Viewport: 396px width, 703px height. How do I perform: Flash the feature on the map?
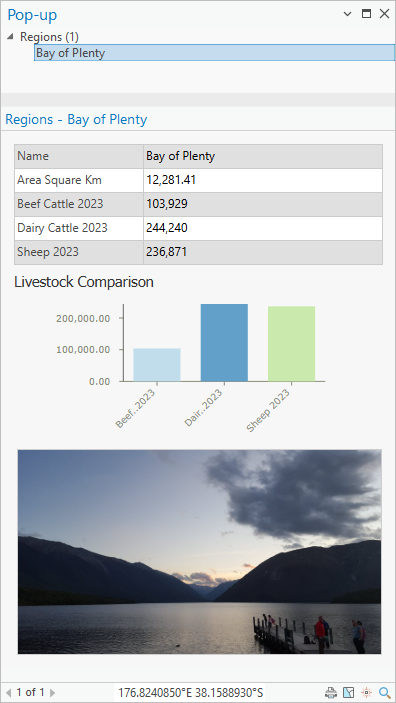coord(366,692)
